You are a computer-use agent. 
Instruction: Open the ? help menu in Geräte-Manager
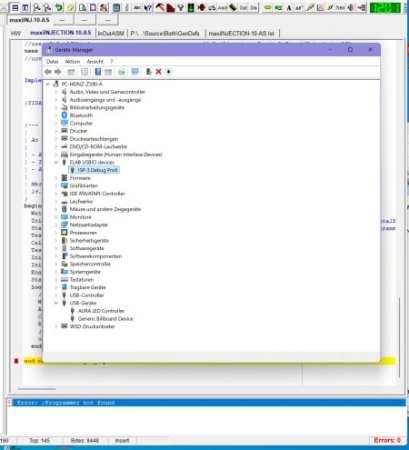click(112, 62)
